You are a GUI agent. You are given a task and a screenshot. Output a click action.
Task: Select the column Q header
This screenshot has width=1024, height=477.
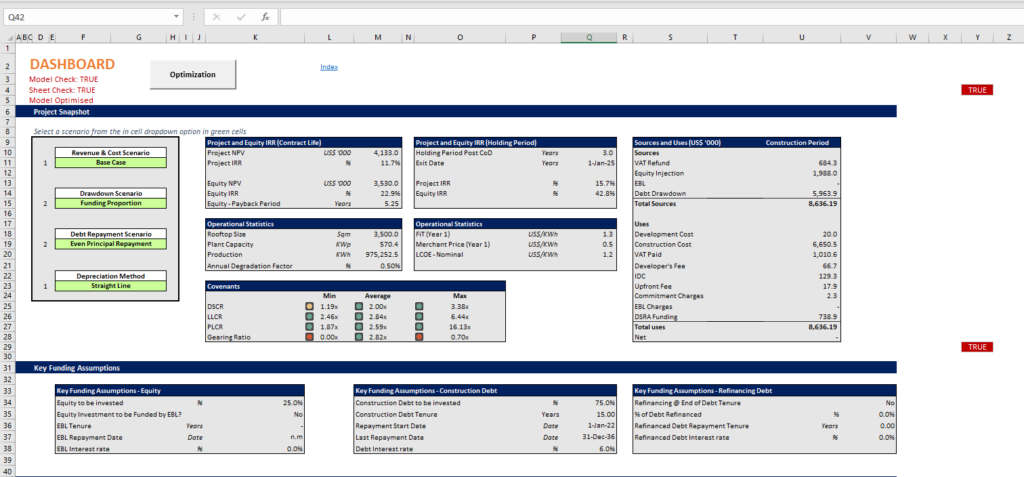589,38
